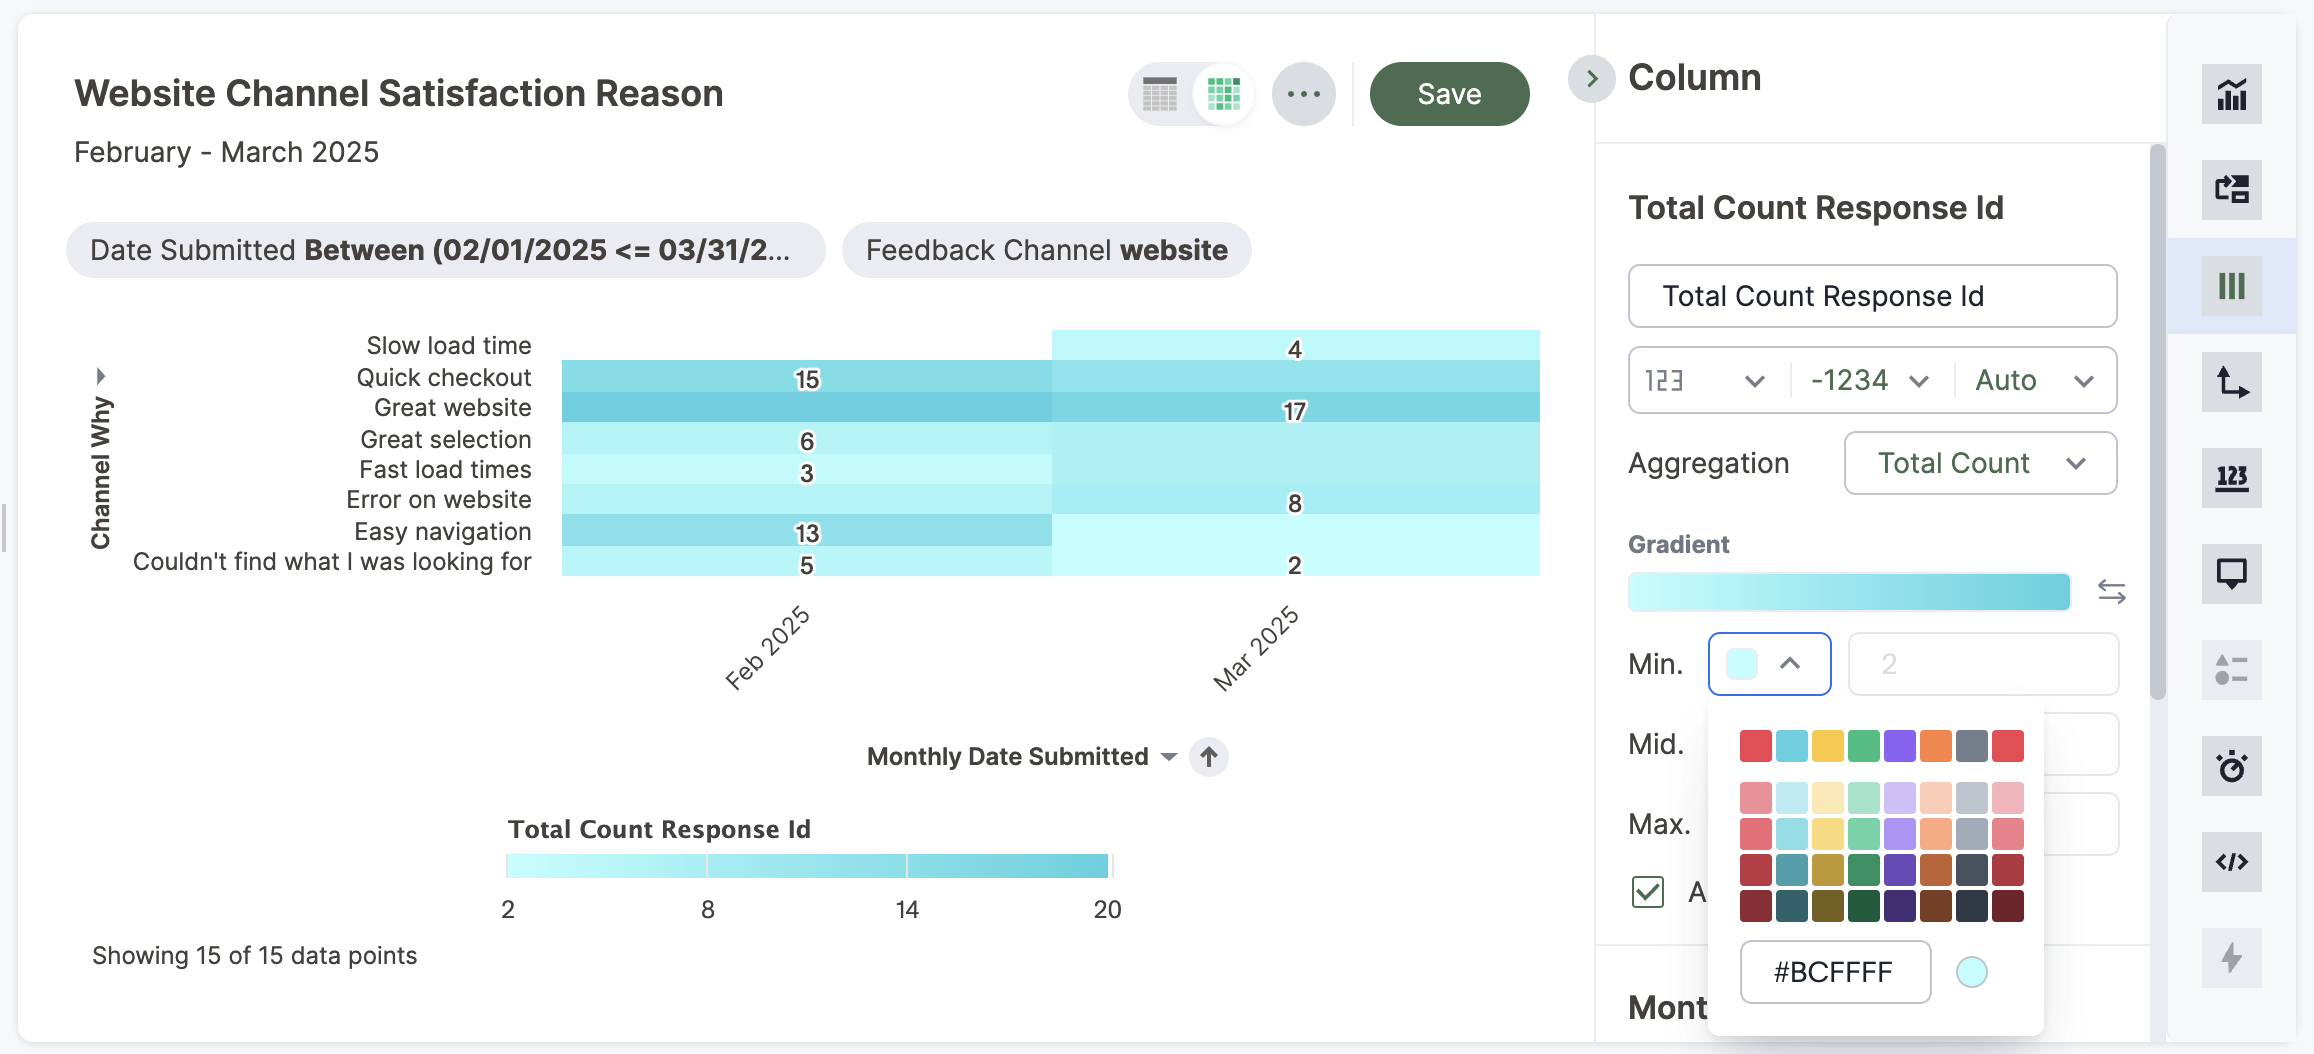Image resolution: width=2314 pixels, height=1054 pixels.
Task: Click the Feedback Channel website filter chip
Action: point(1046,250)
